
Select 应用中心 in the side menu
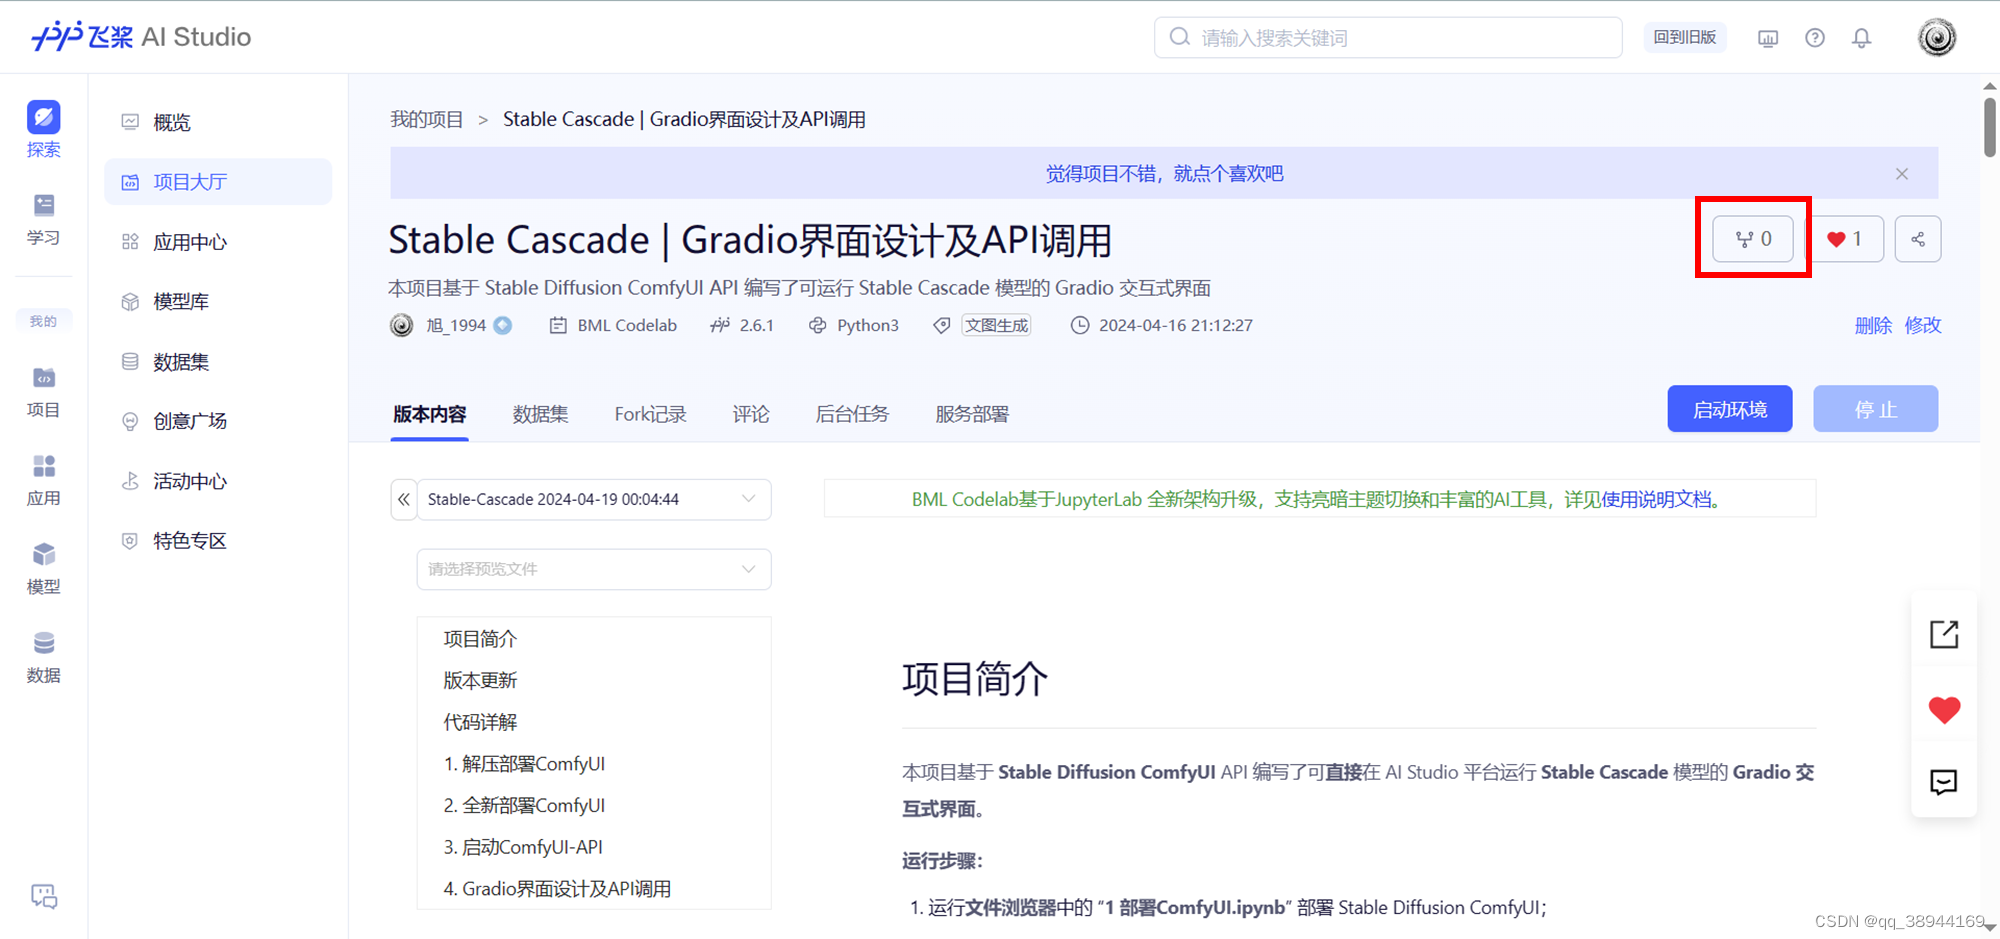click(218, 242)
